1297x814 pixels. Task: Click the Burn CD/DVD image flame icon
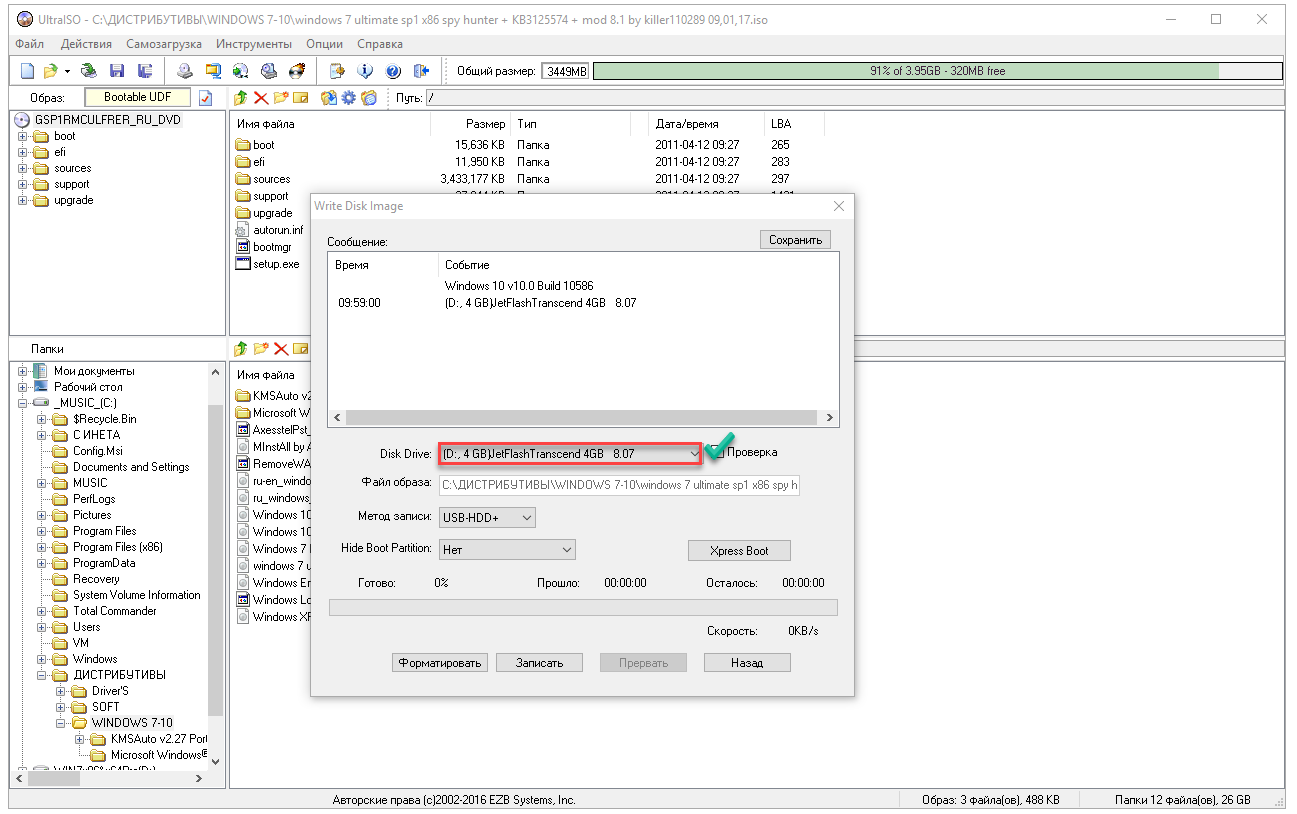click(296, 71)
